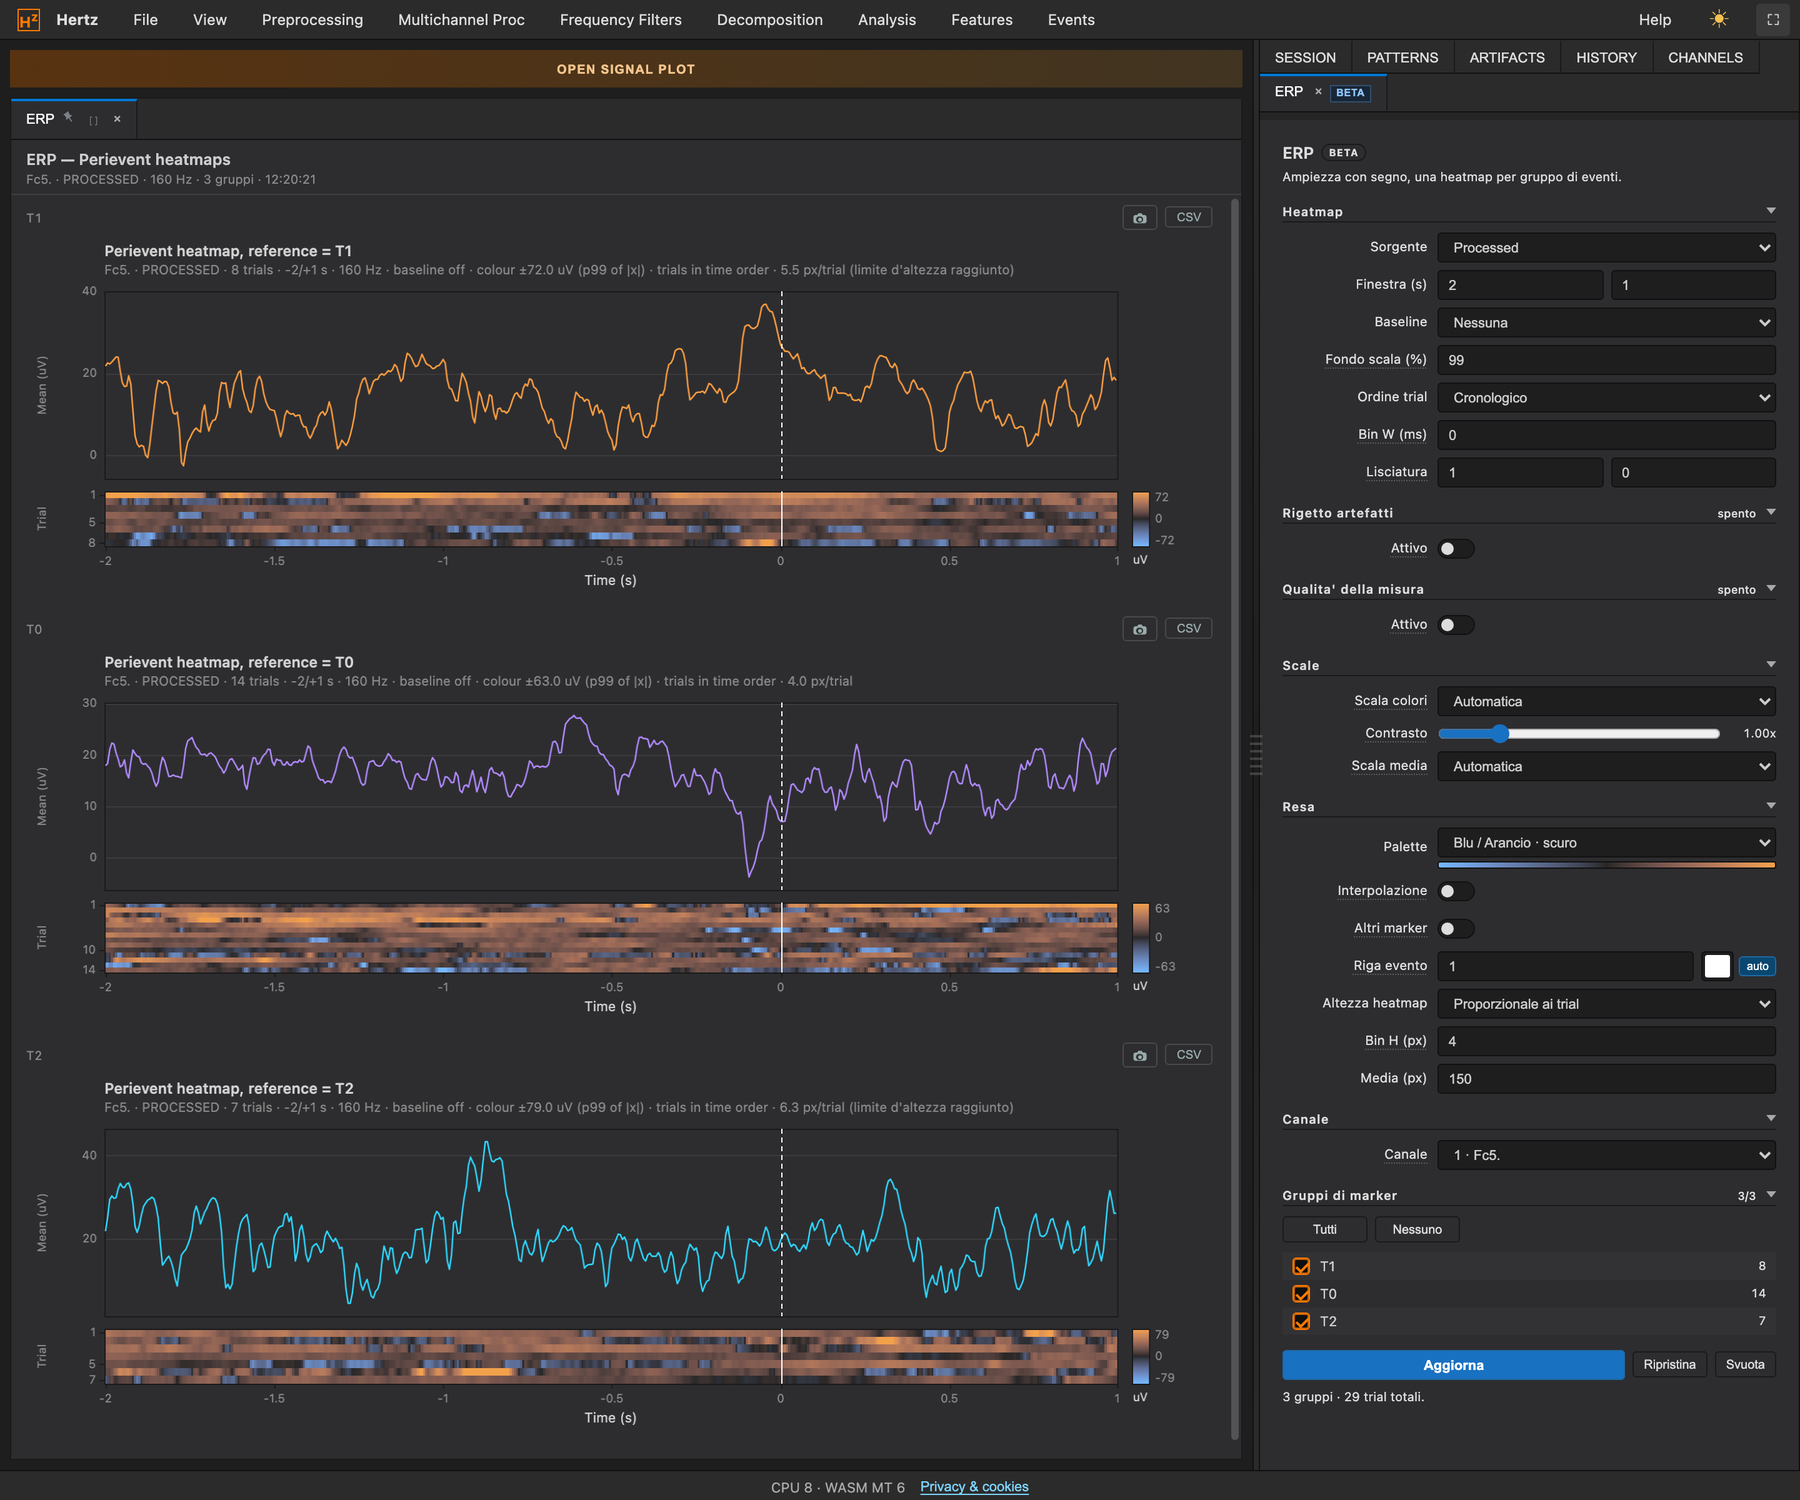1800x1500 pixels.
Task: Click the OPEN SIGNAL PLOT banner
Action: coord(626,69)
